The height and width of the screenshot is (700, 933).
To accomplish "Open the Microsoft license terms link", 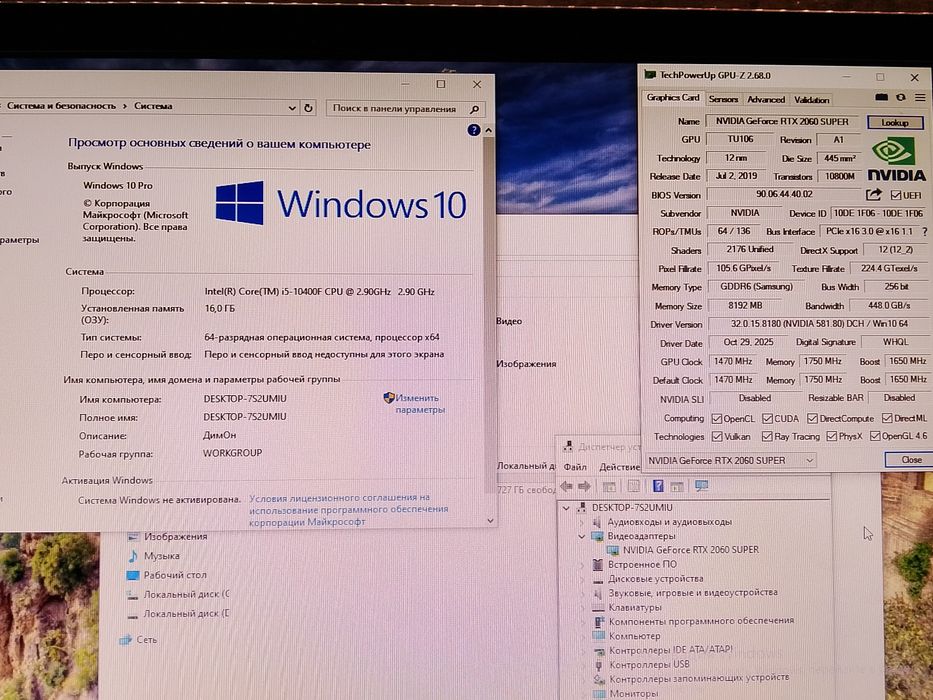I will pos(349,510).
